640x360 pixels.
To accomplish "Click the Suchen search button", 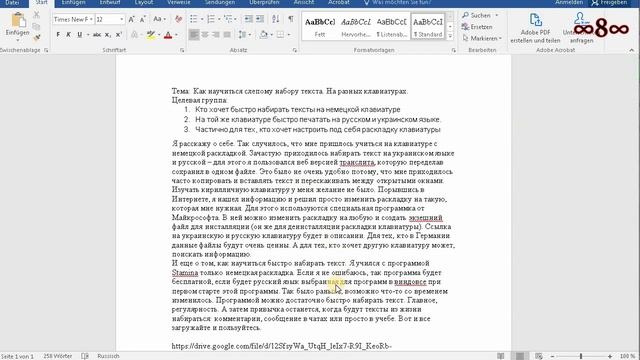I will point(476,16).
